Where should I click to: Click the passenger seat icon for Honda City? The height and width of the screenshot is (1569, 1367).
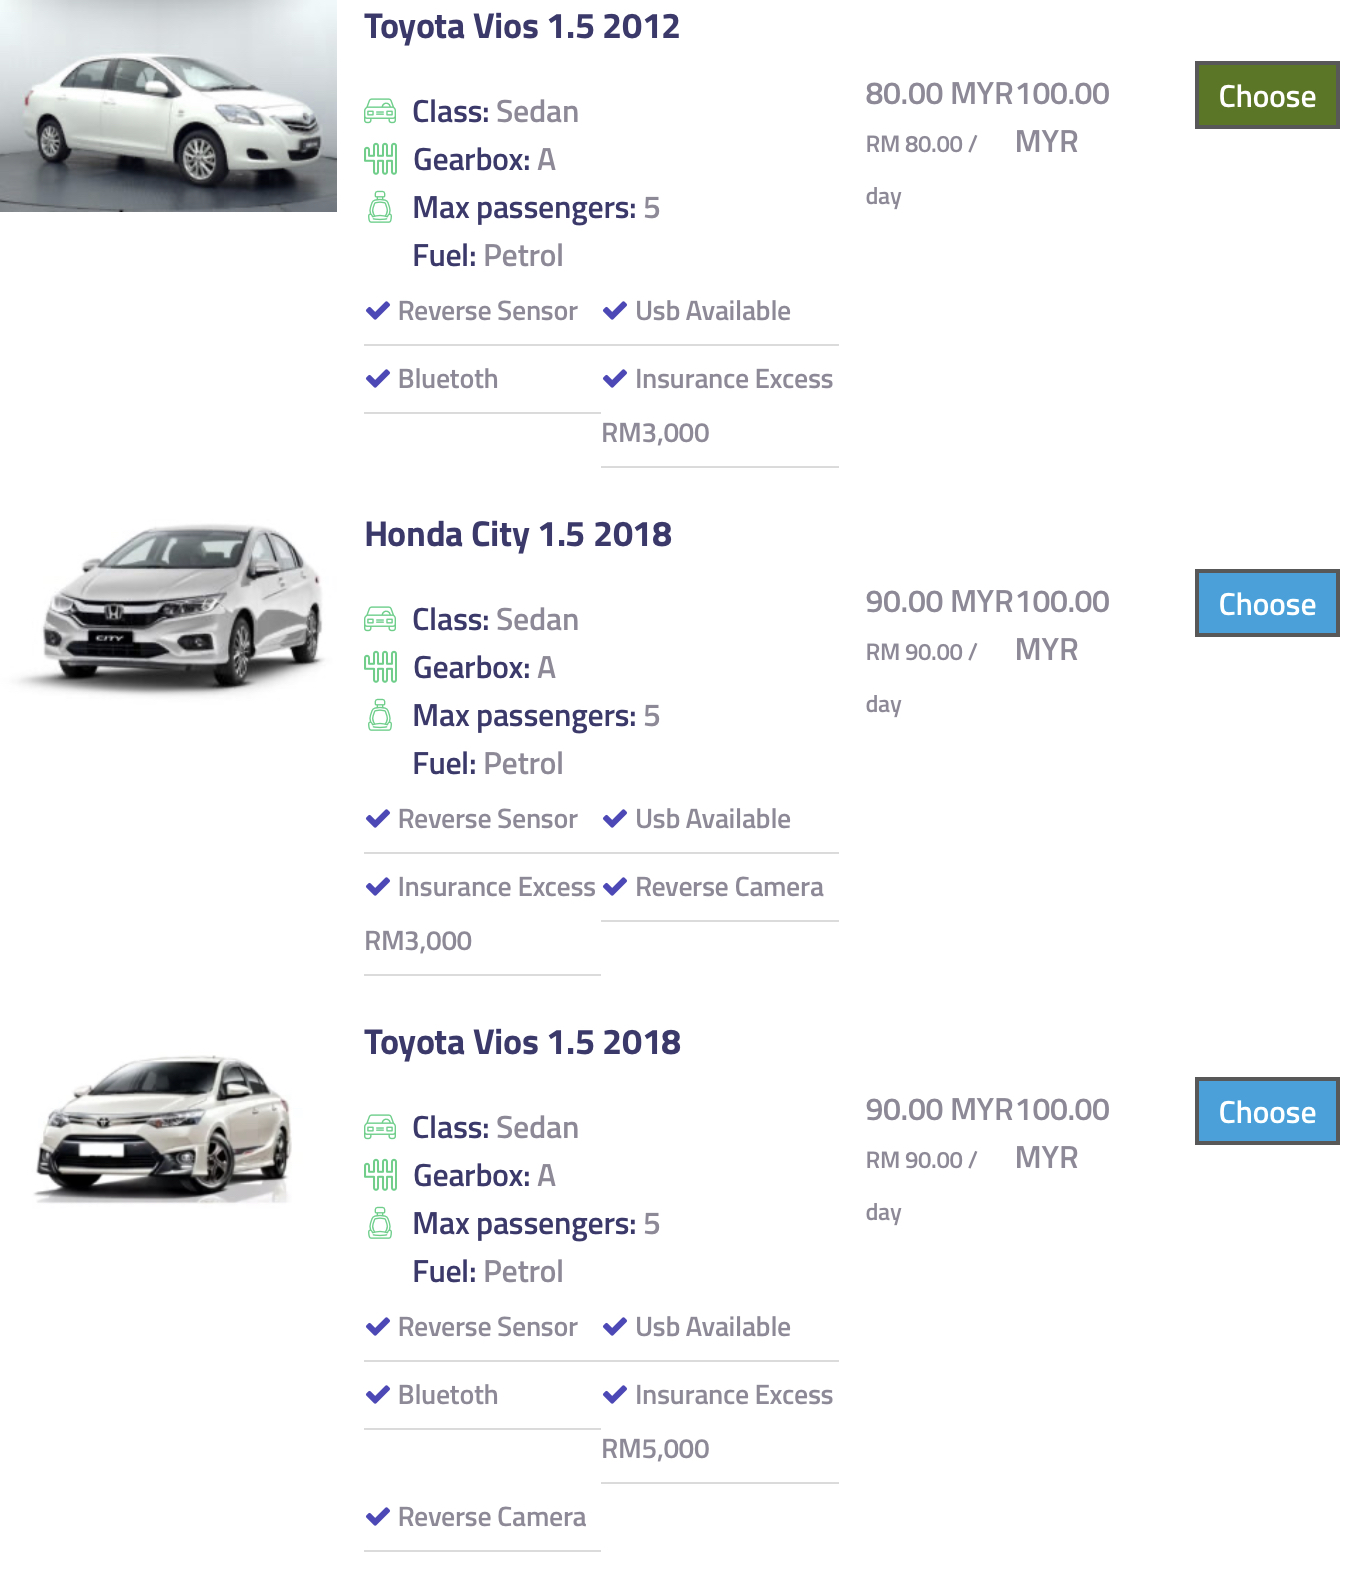[x=380, y=715]
